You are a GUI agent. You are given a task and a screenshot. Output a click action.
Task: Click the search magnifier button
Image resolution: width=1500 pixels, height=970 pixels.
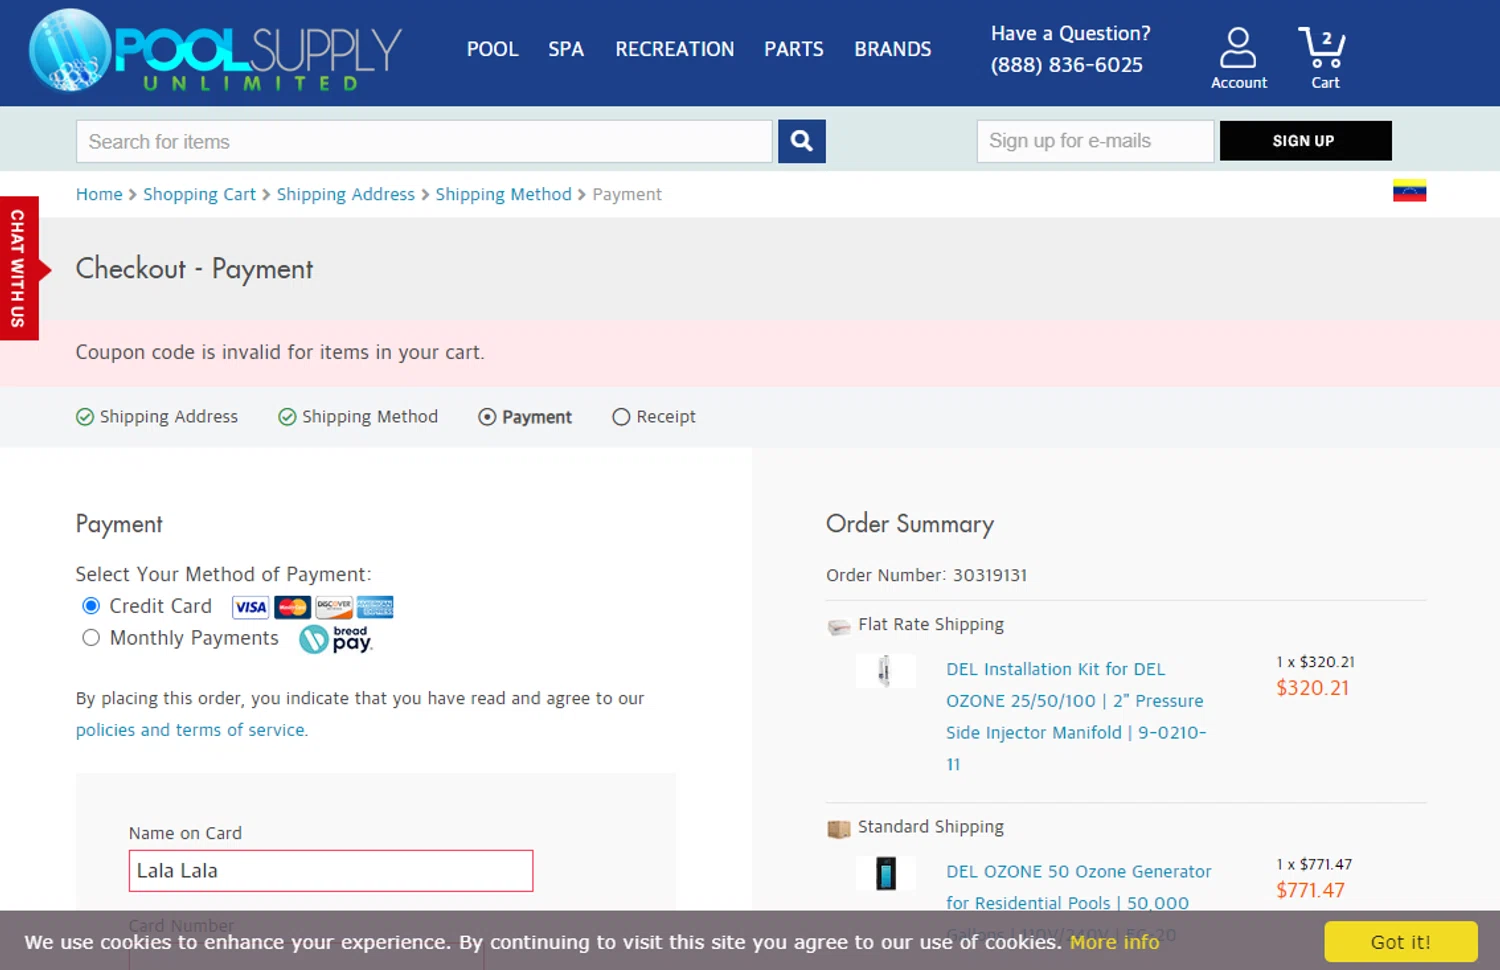[801, 141]
